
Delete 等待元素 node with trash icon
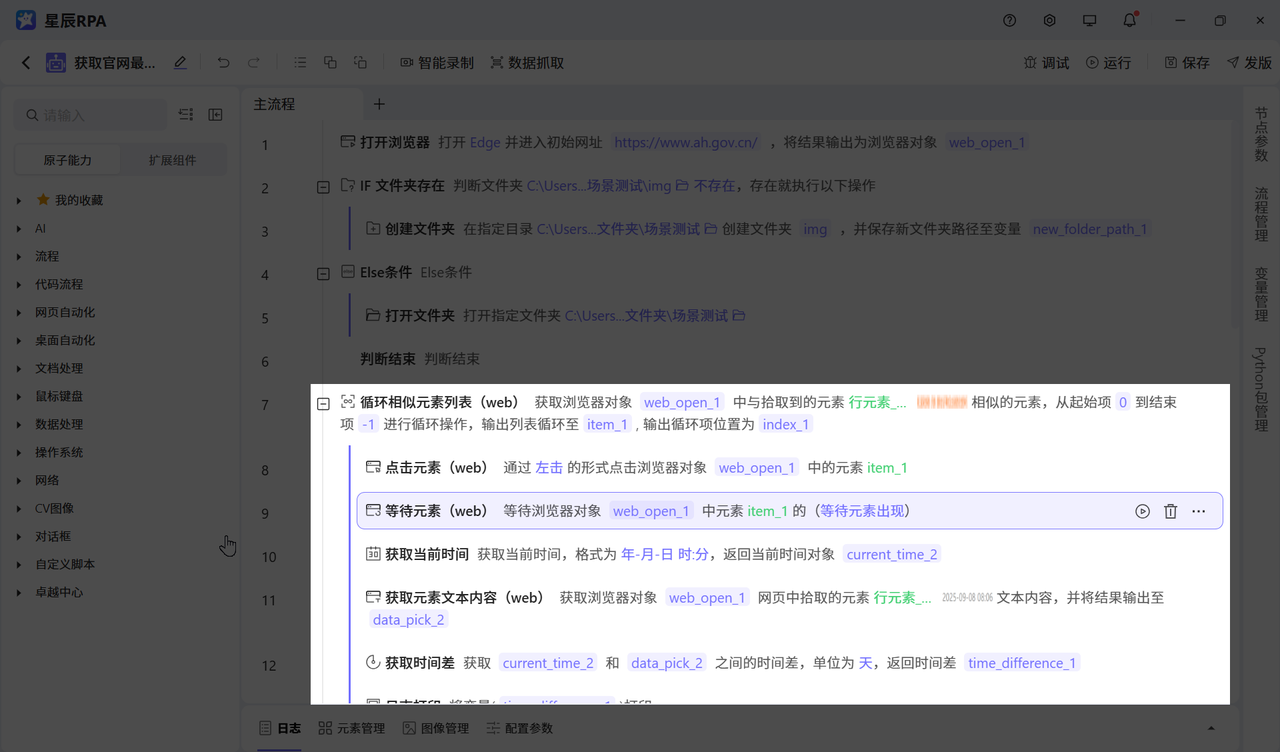coord(1170,510)
